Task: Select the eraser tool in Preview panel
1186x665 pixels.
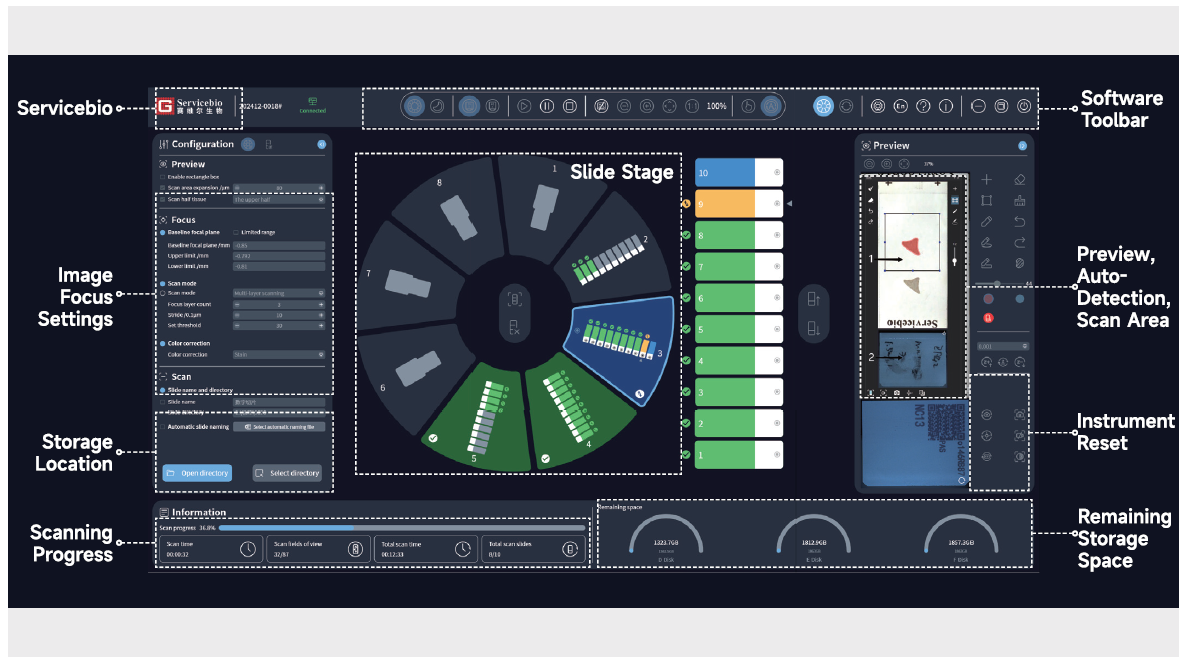Action: pos(1020,180)
